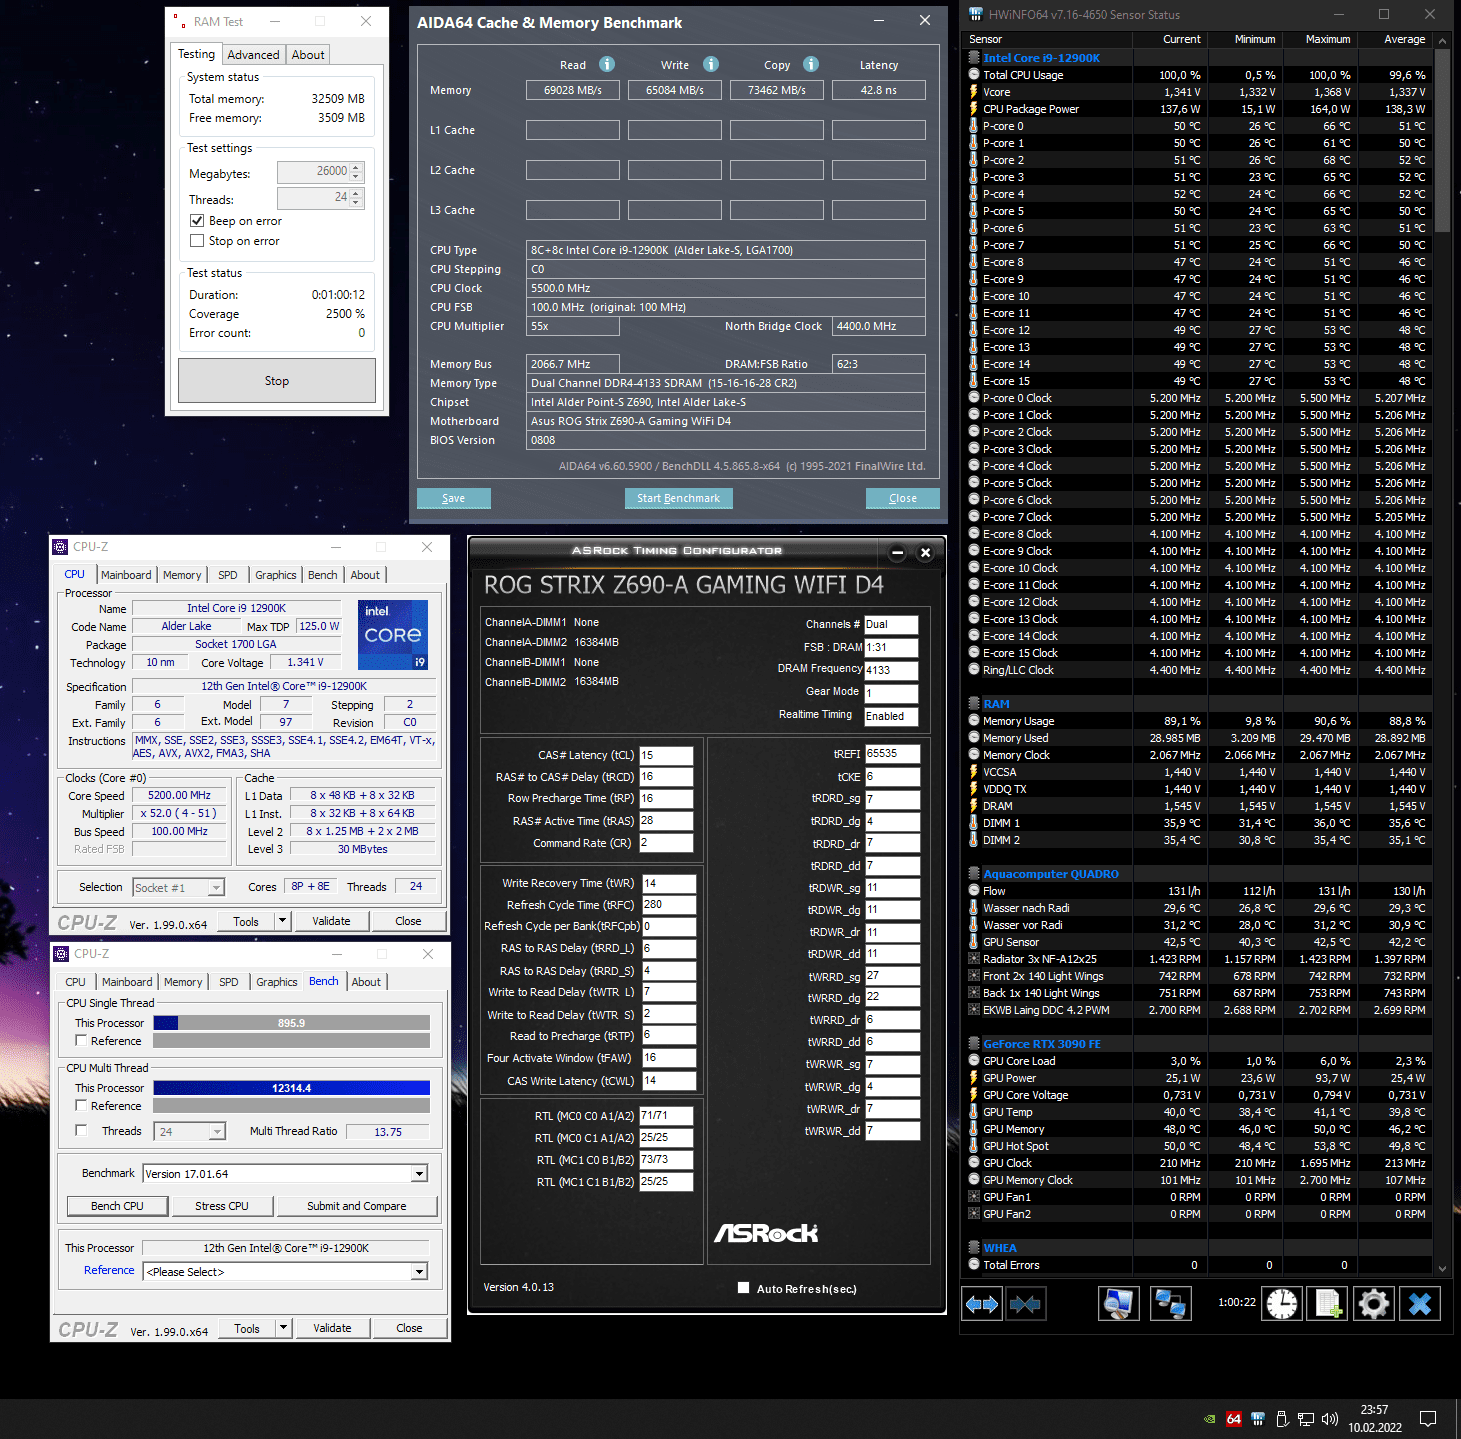Click sensor group icon for Intel Core i9-12900K
The image size is (1461, 1439).
tap(975, 58)
